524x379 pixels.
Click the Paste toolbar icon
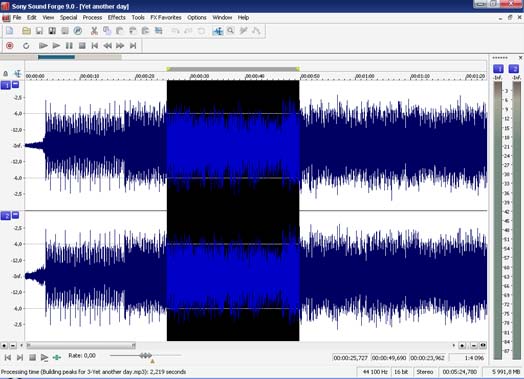point(120,31)
